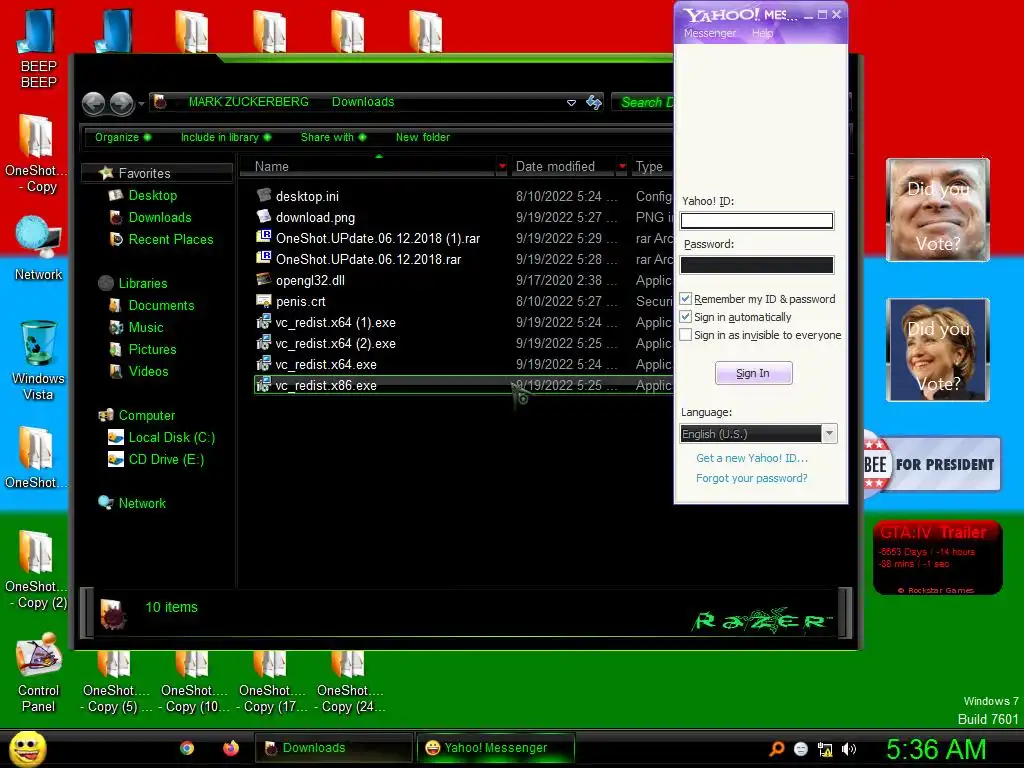Click the download.png file icon

[264, 216]
